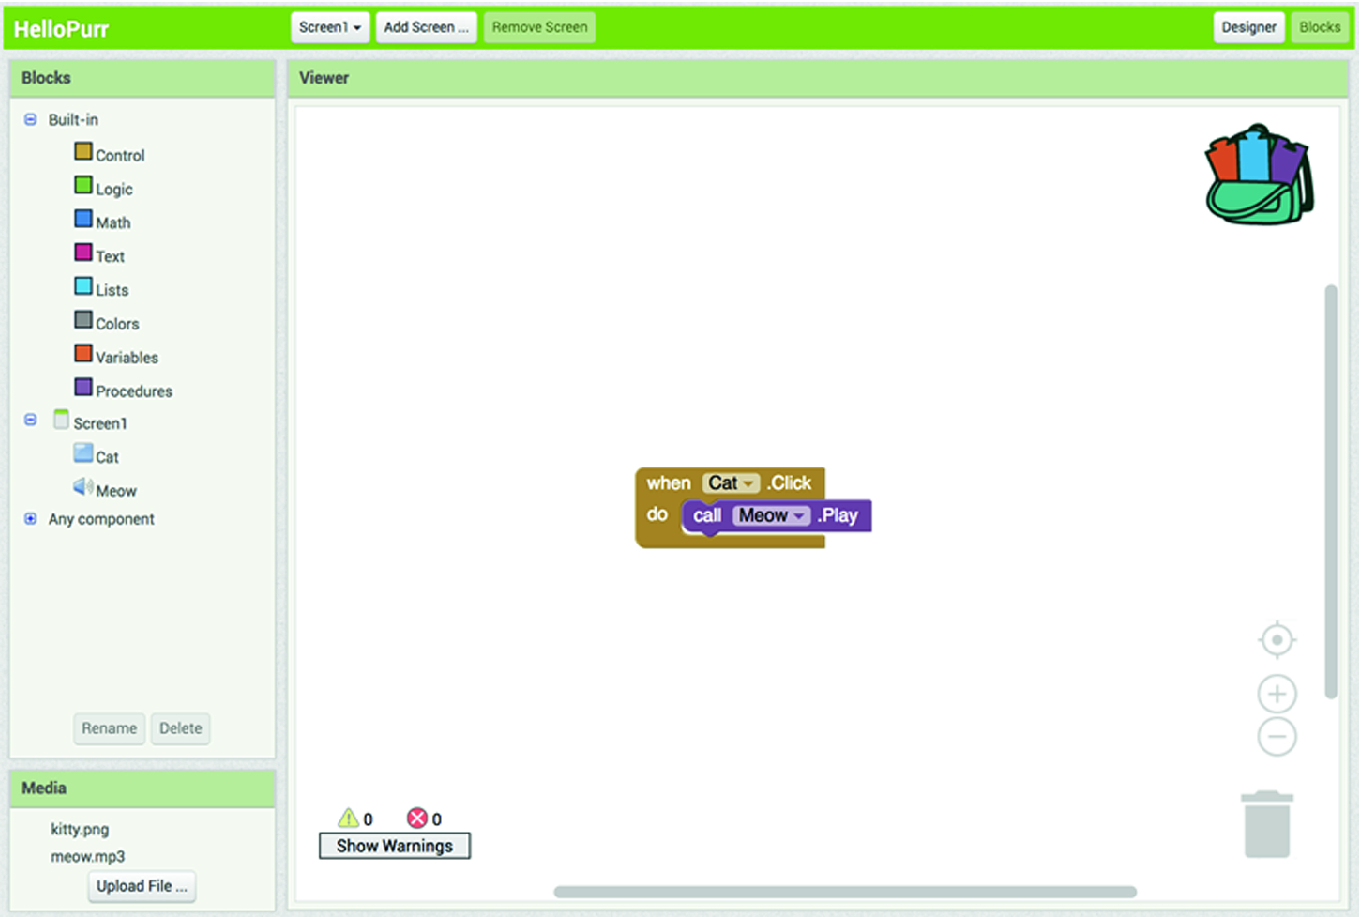Image resolution: width=1363 pixels, height=917 pixels.
Task: Switch to the Designer view
Action: [x=1249, y=27]
